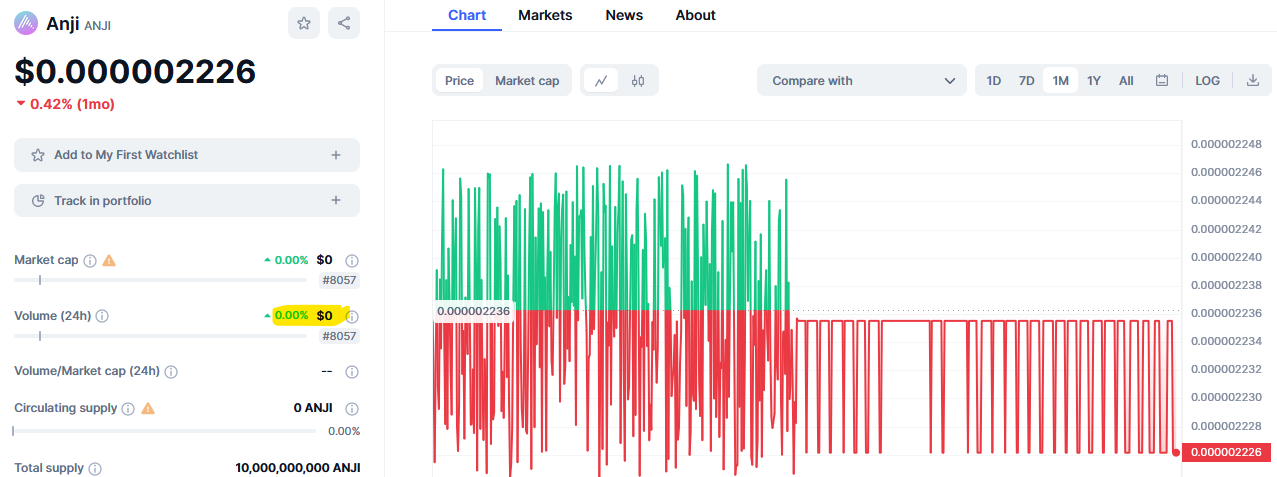1277x477 pixels.
Task: Click Volume/Market cap (24h) info icon
Action: pos(171,372)
